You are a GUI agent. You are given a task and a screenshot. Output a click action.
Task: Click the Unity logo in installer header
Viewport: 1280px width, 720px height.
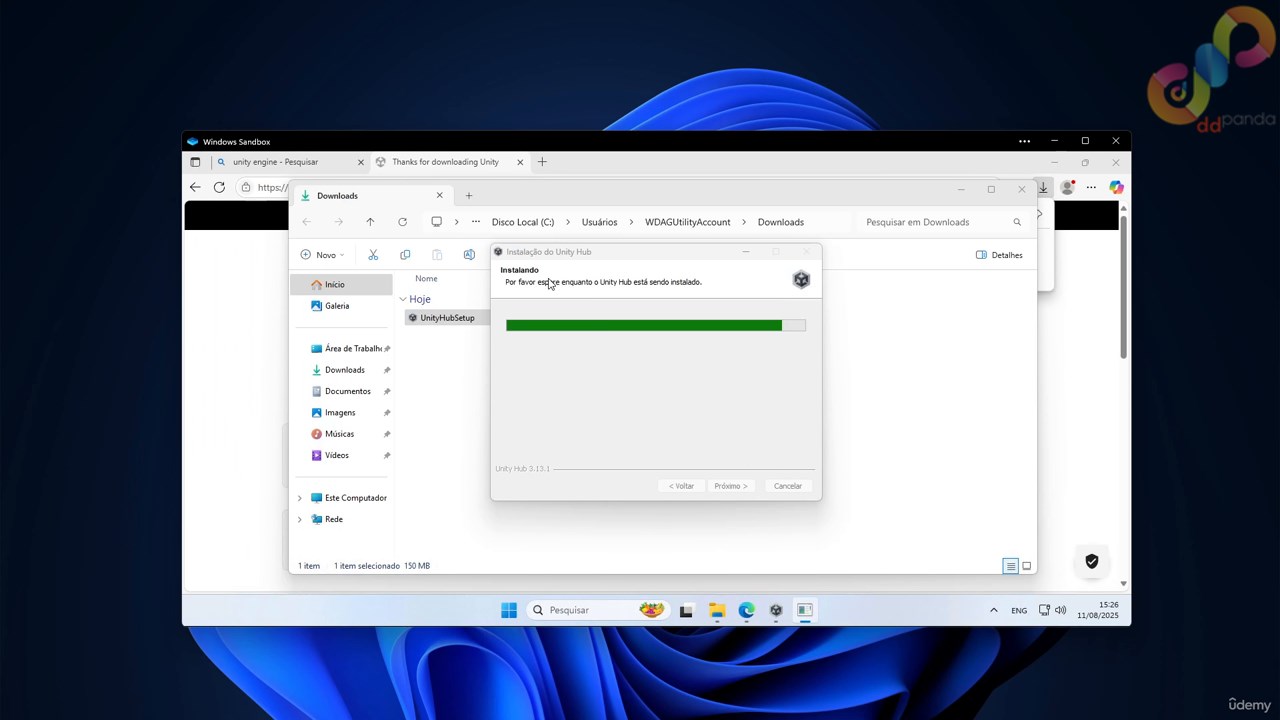click(x=801, y=280)
